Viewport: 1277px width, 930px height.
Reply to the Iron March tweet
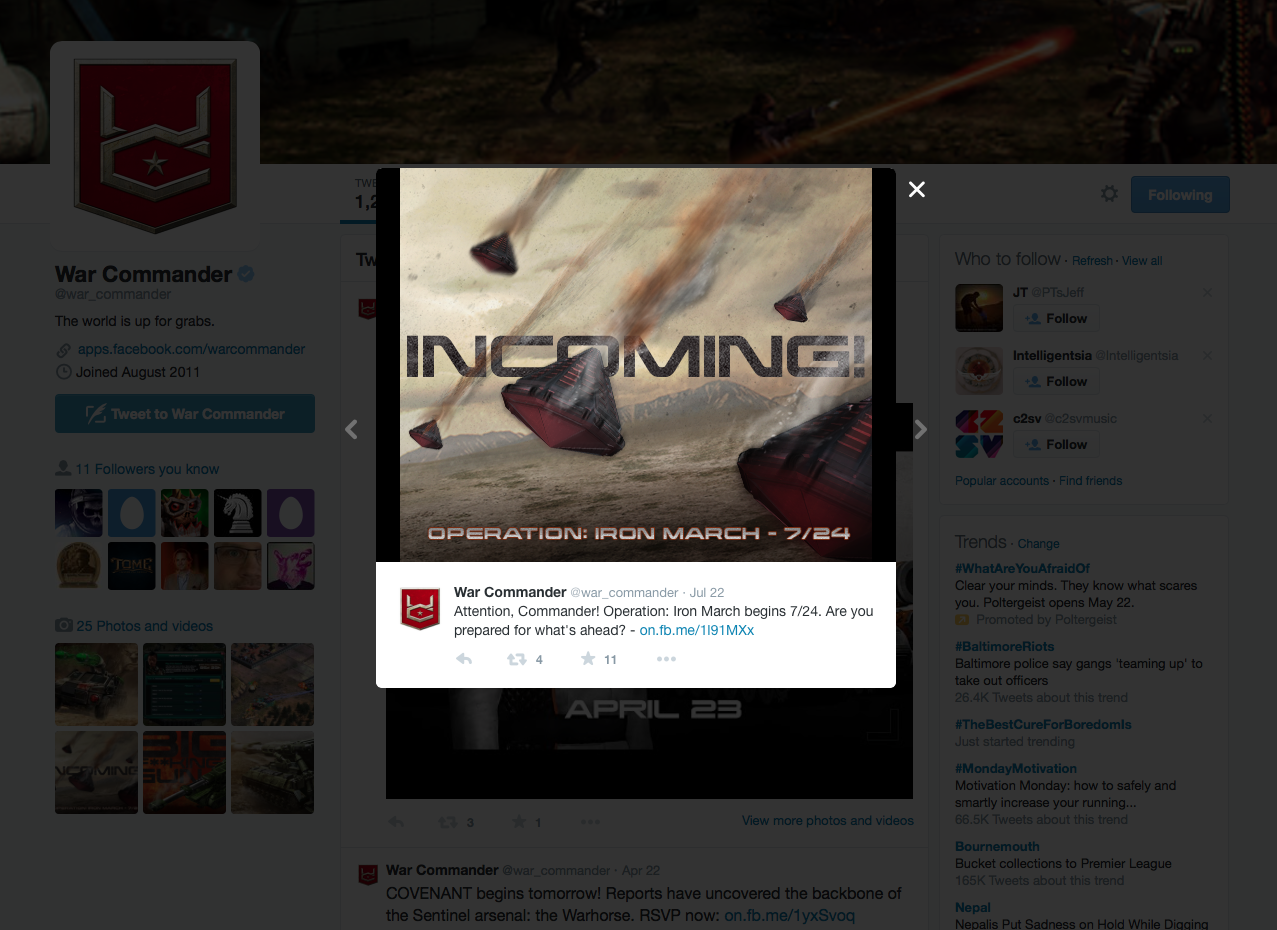pos(464,659)
